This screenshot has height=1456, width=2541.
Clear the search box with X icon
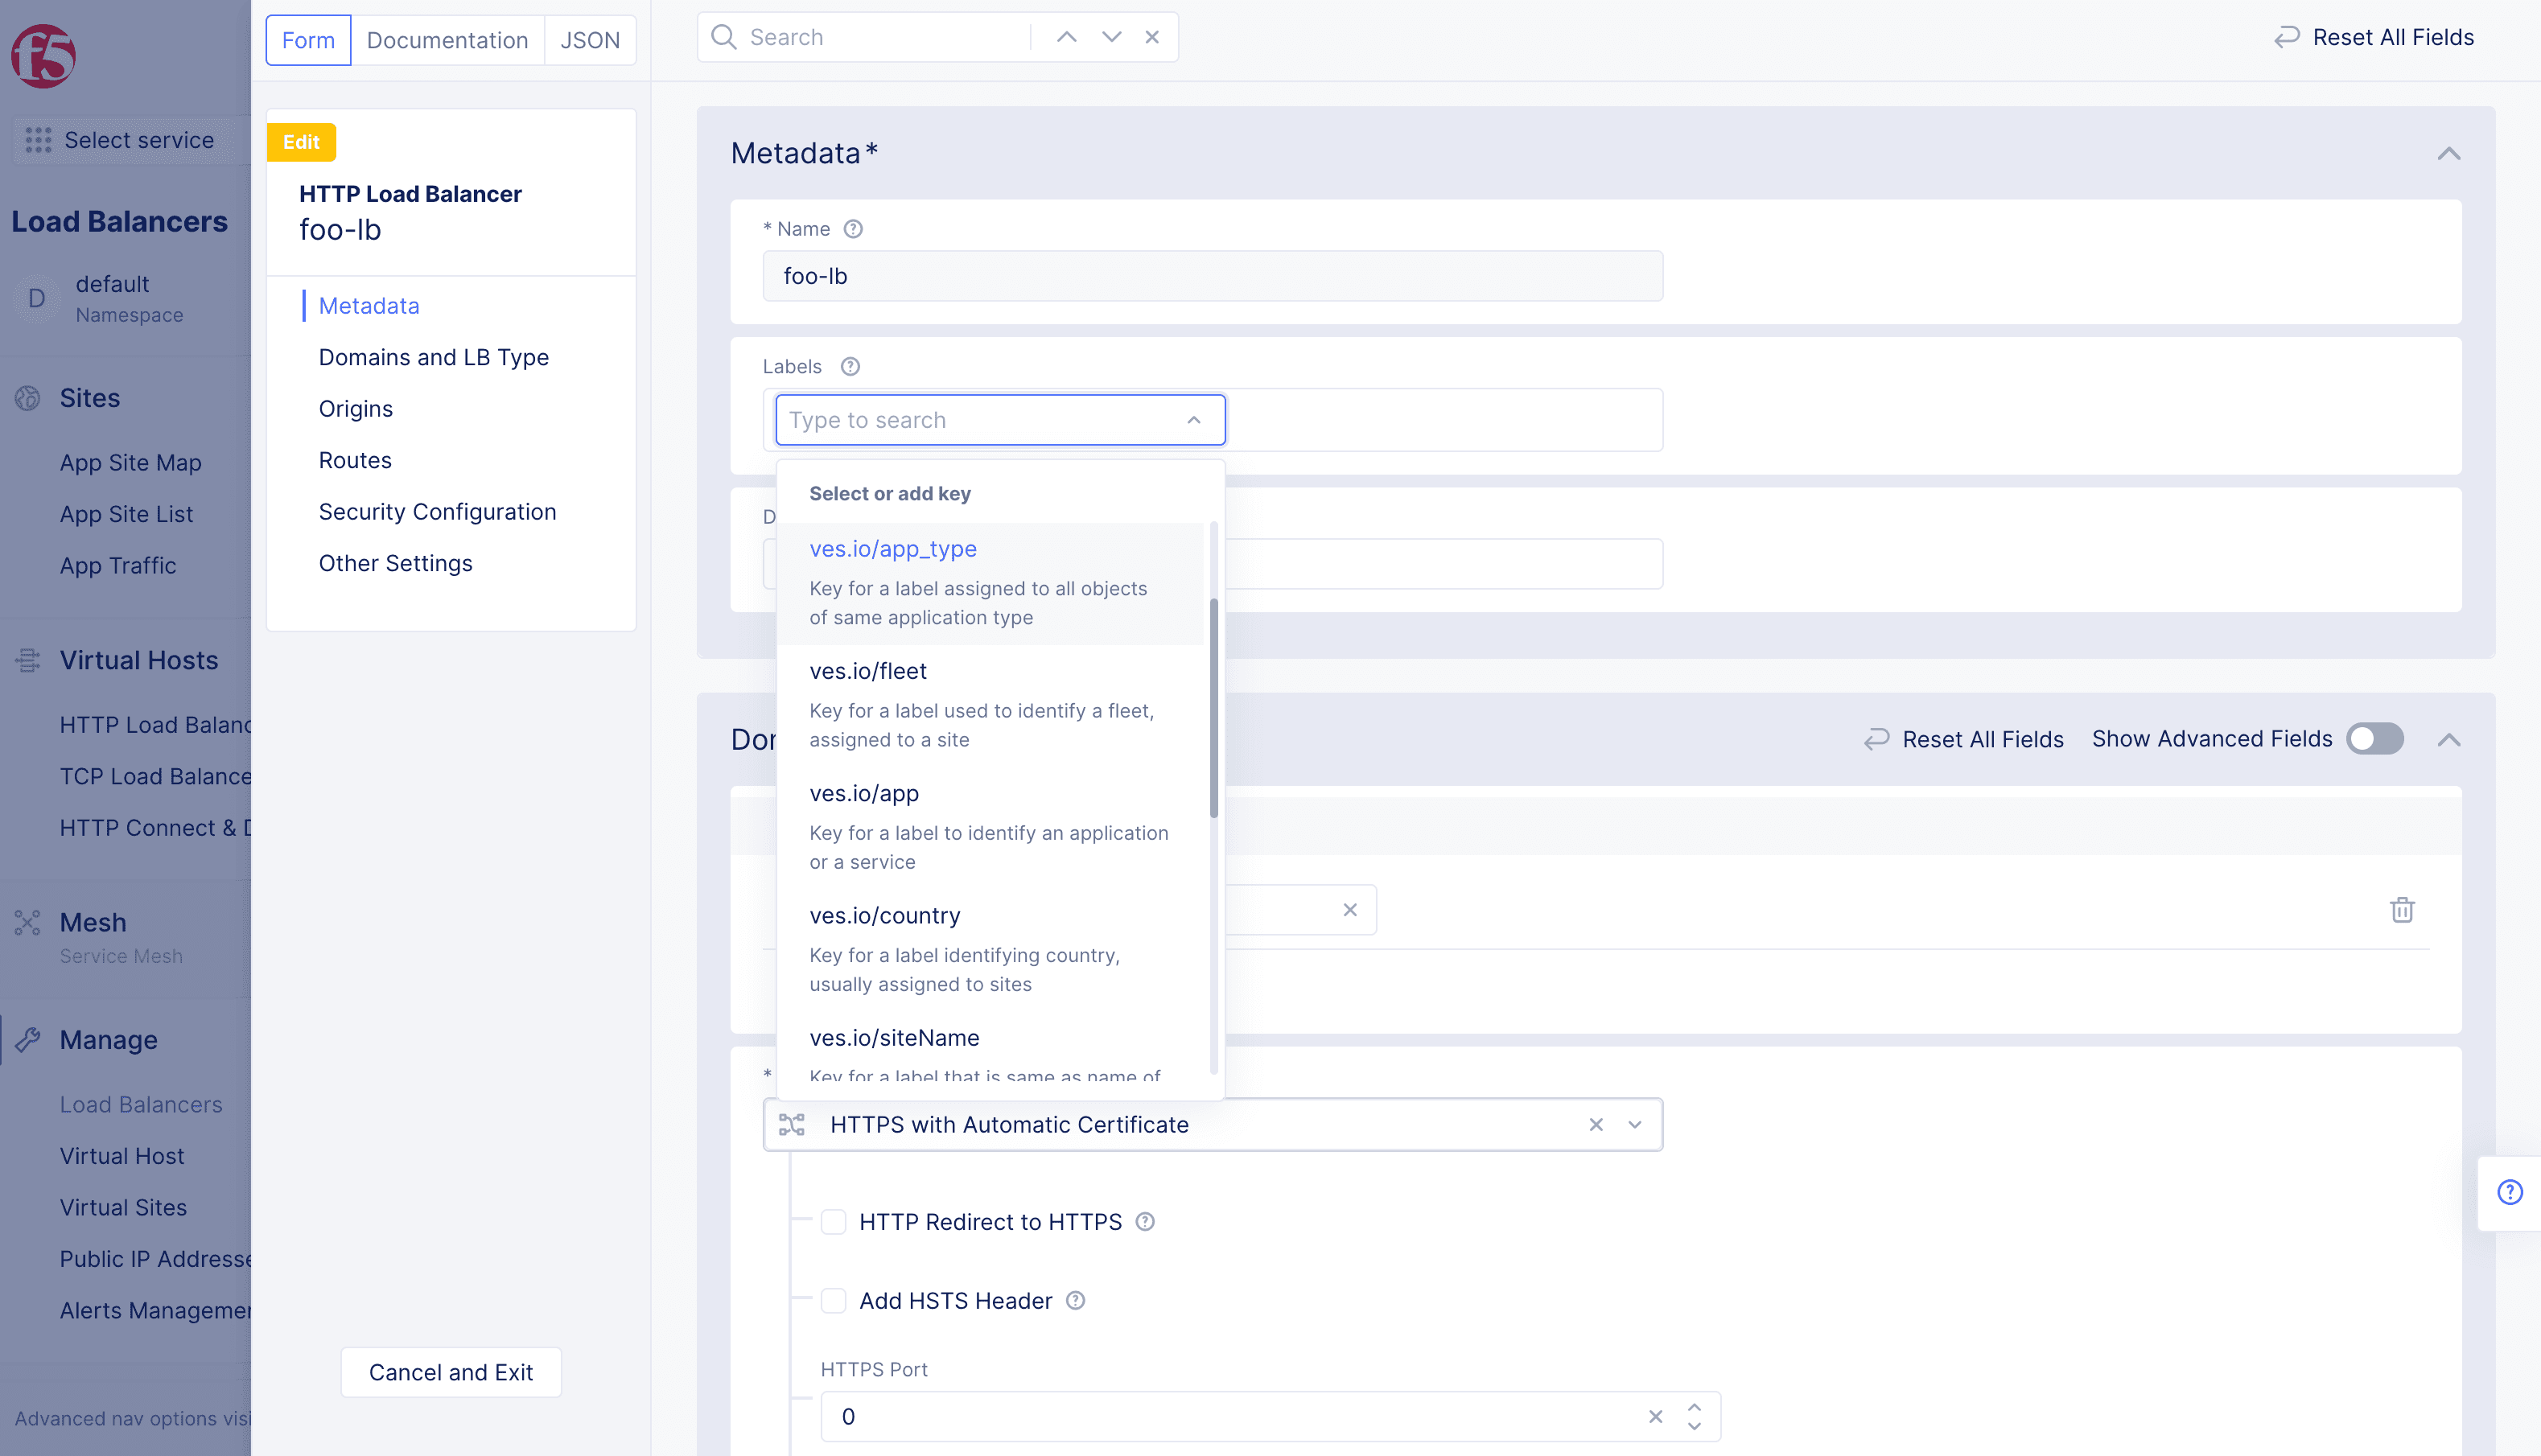(x=1152, y=37)
